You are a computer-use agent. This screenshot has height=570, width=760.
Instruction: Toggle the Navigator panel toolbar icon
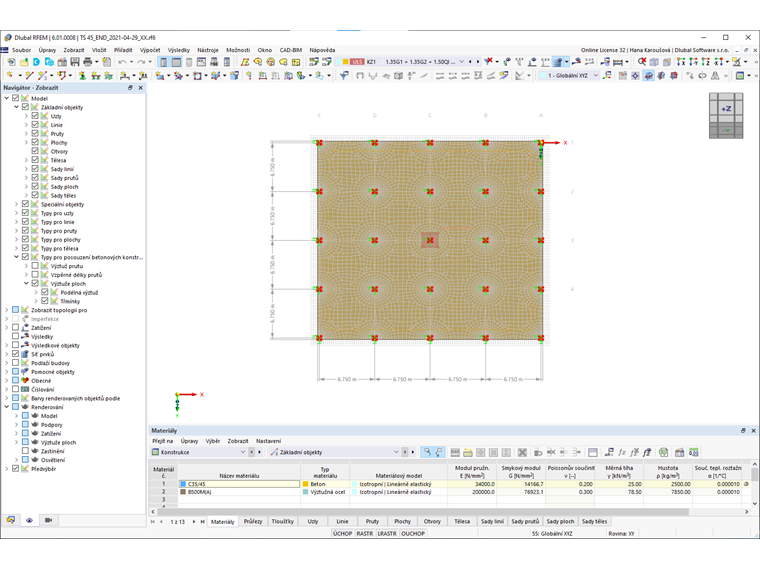(x=163, y=62)
